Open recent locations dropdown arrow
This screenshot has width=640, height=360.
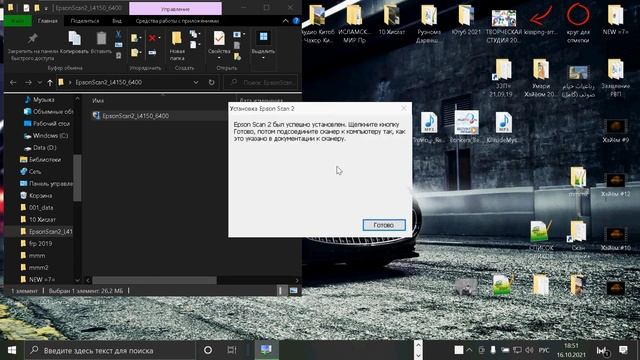pyautogui.click(x=40, y=82)
